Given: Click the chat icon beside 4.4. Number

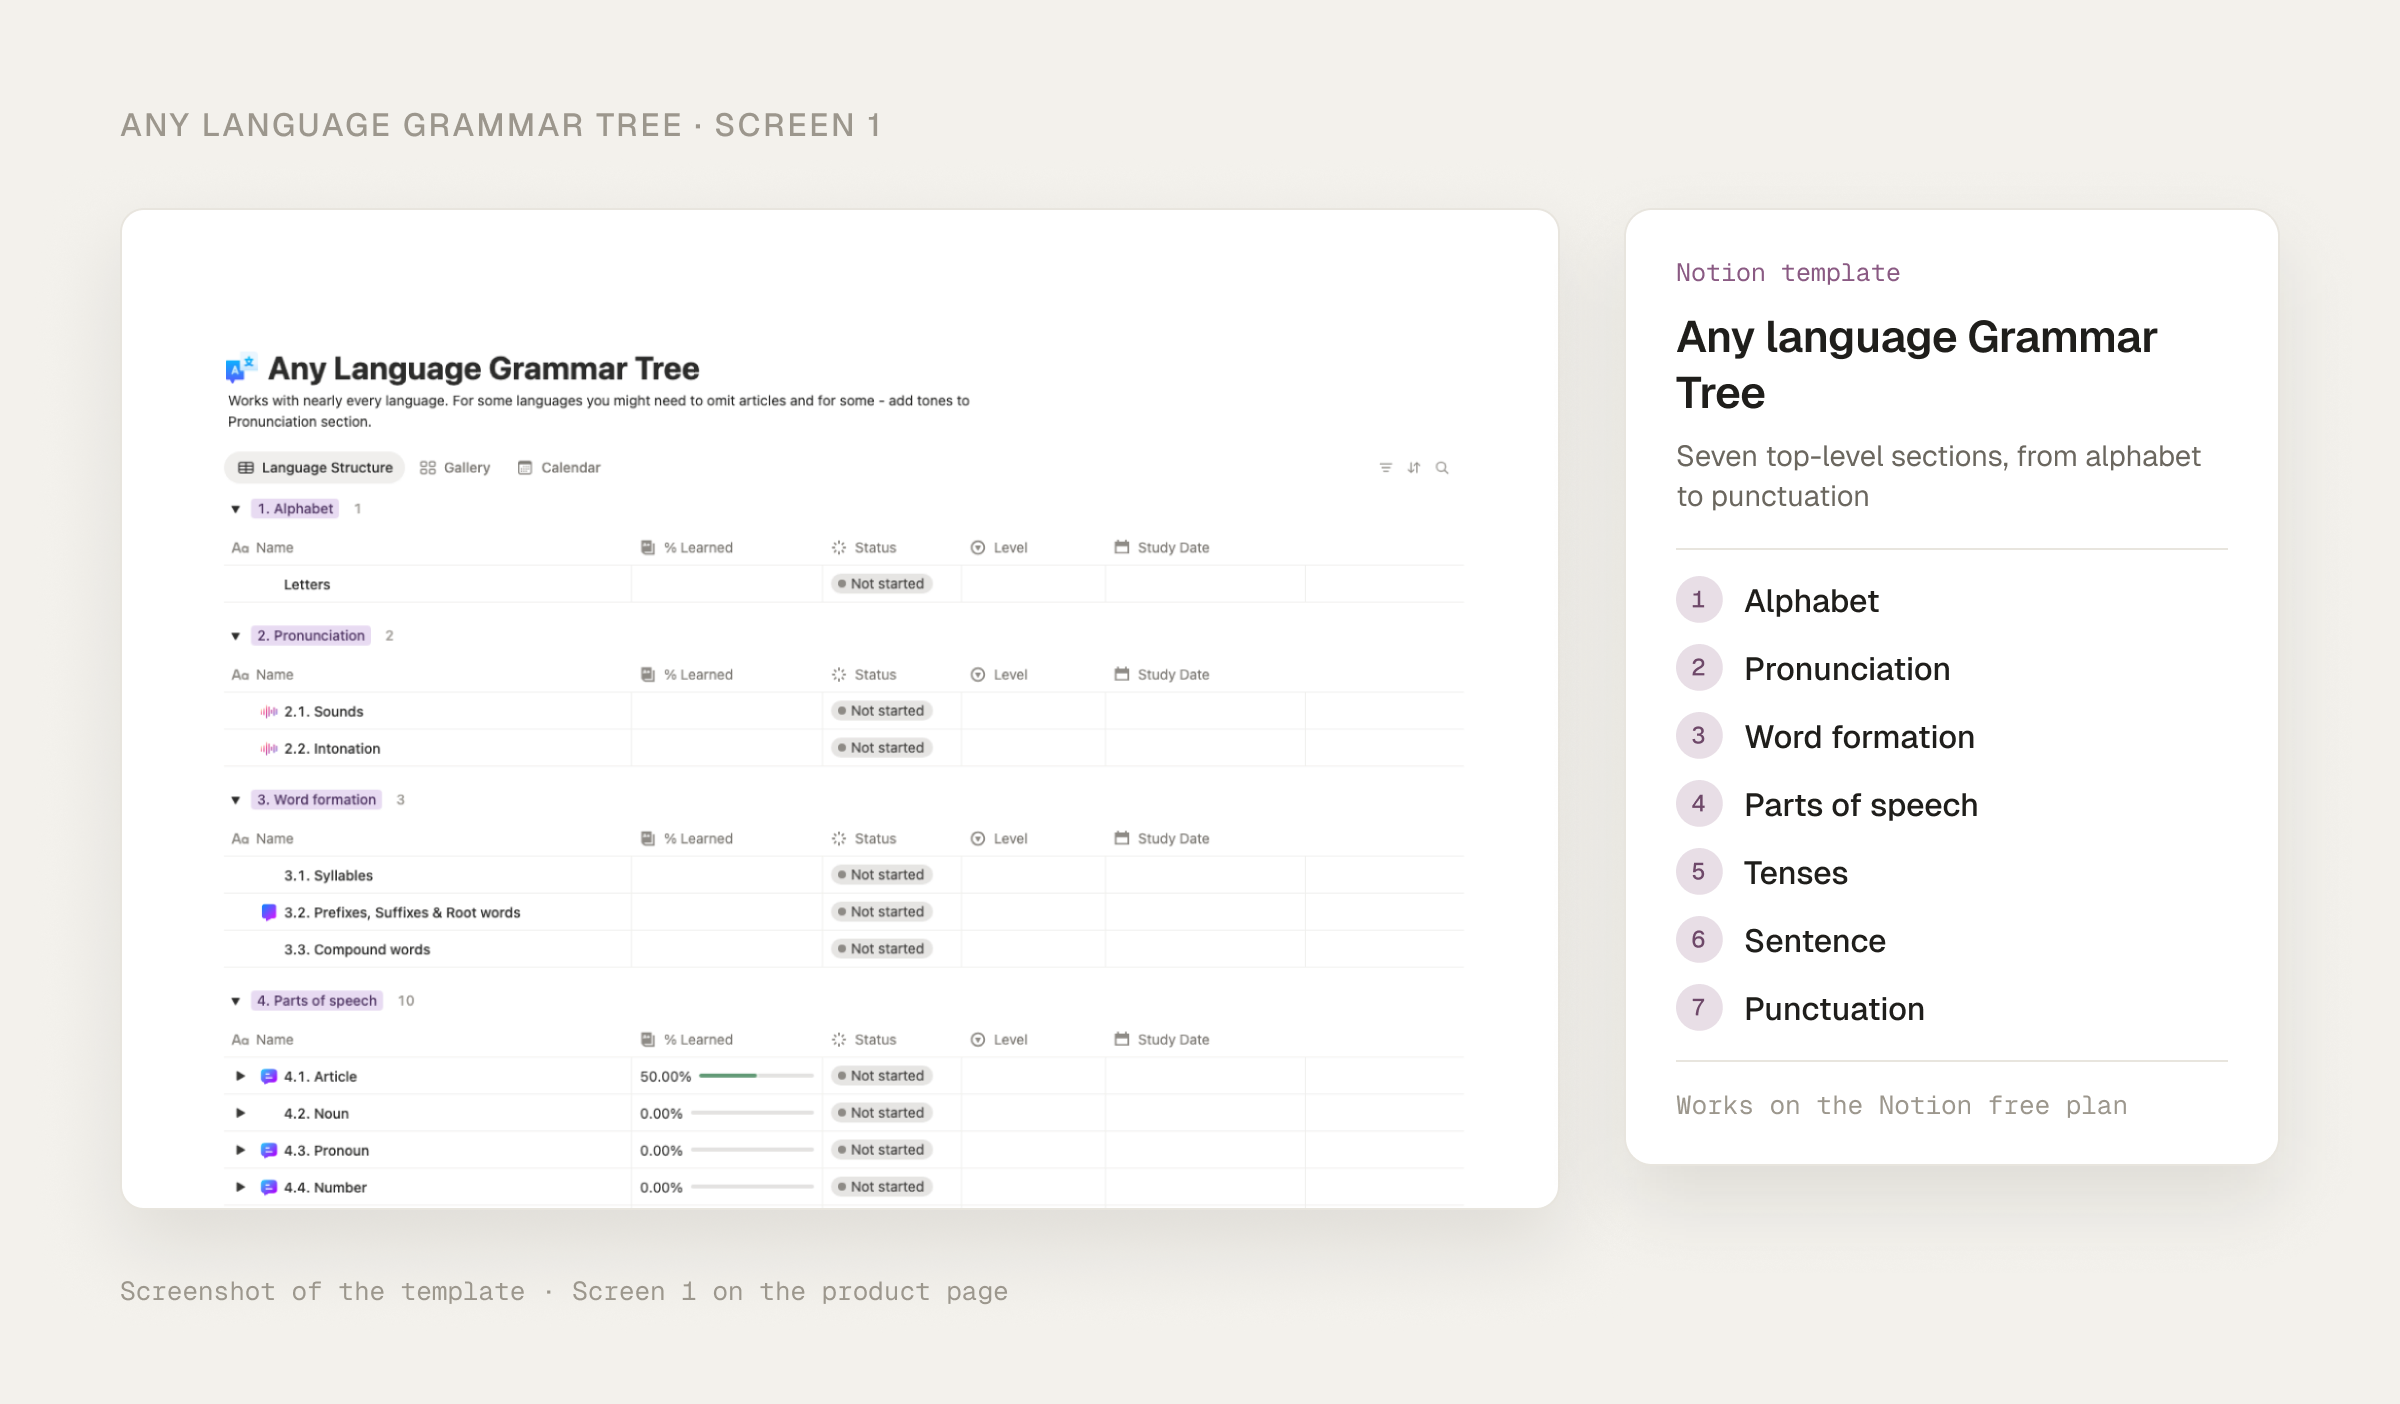Looking at the screenshot, I should [269, 1187].
